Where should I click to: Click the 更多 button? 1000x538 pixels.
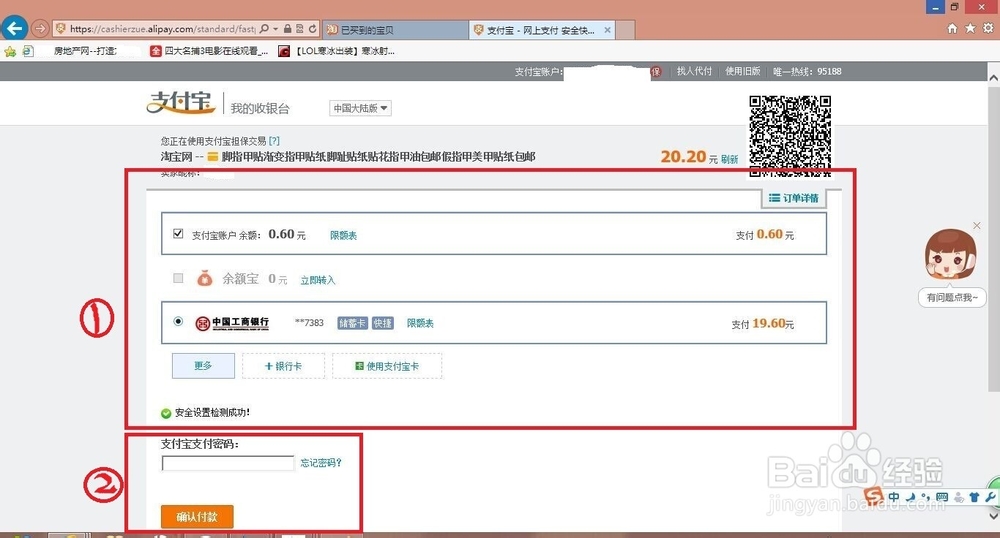(x=203, y=366)
